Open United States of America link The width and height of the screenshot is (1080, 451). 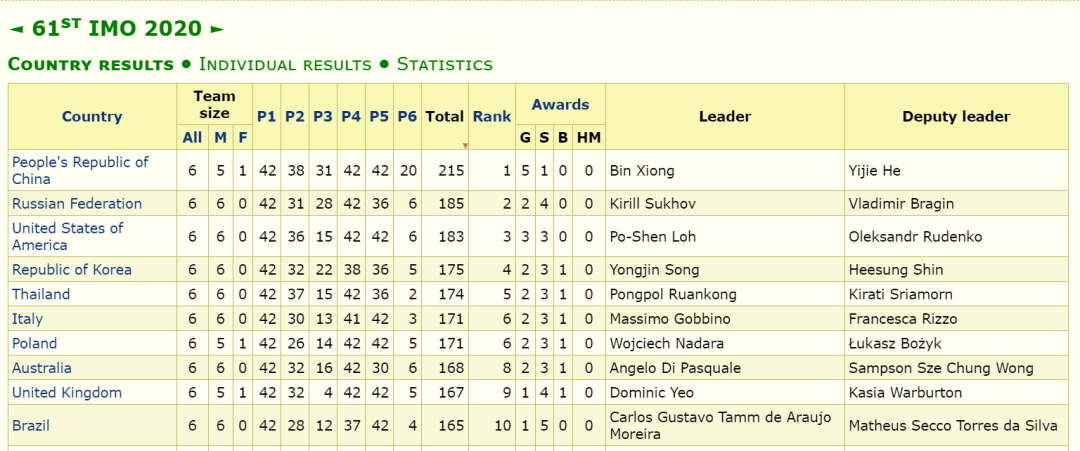pos(67,236)
